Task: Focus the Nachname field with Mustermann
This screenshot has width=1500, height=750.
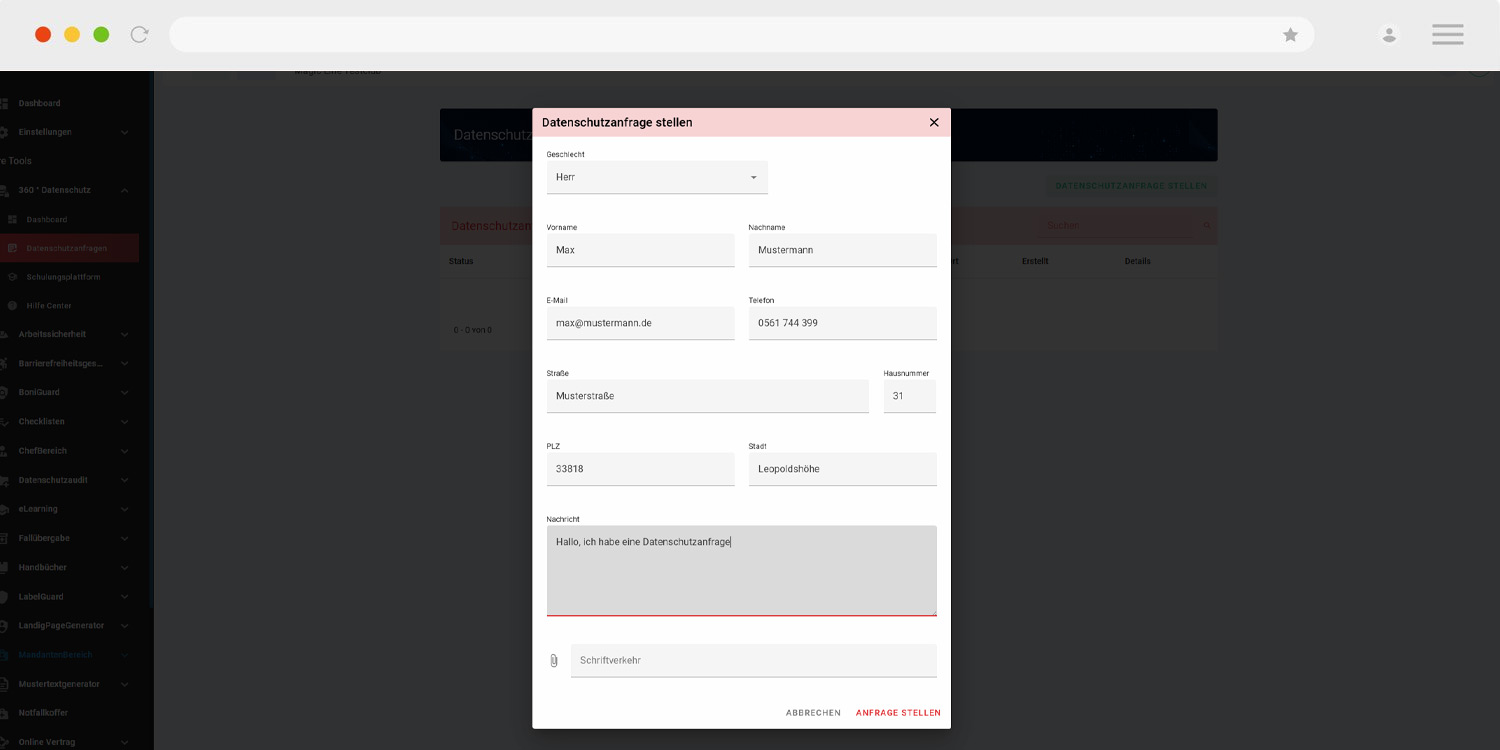Action: coord(842,250)
